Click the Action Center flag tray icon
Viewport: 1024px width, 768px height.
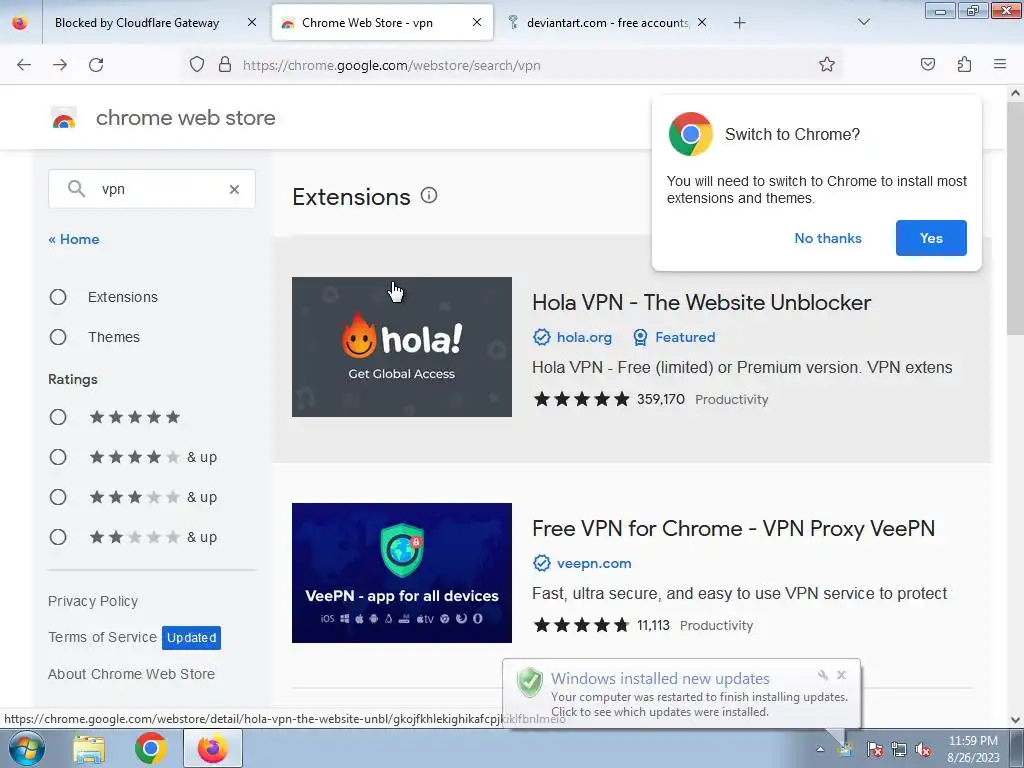click(875, 750)
